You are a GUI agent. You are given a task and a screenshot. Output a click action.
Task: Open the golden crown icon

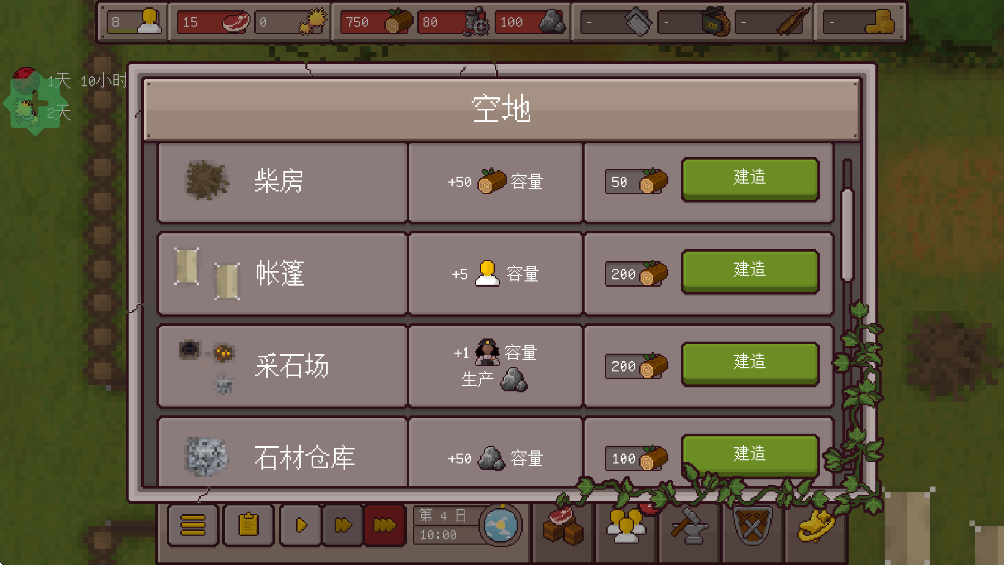tap(816, 525)
